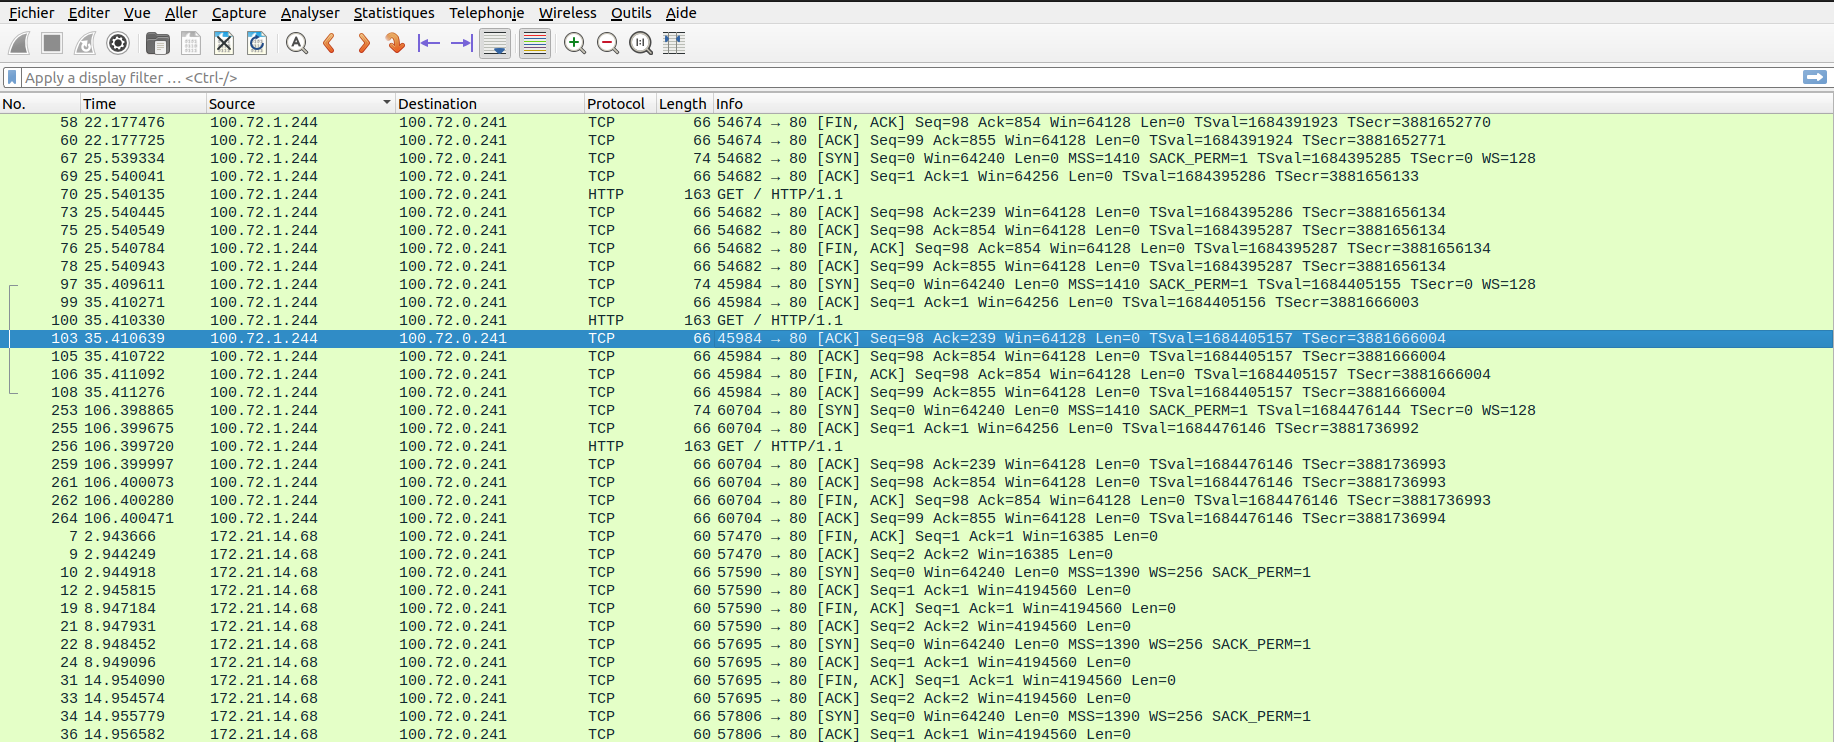Sort by the No. column header
Screen dimensions: 1834x742
(40, 104)
